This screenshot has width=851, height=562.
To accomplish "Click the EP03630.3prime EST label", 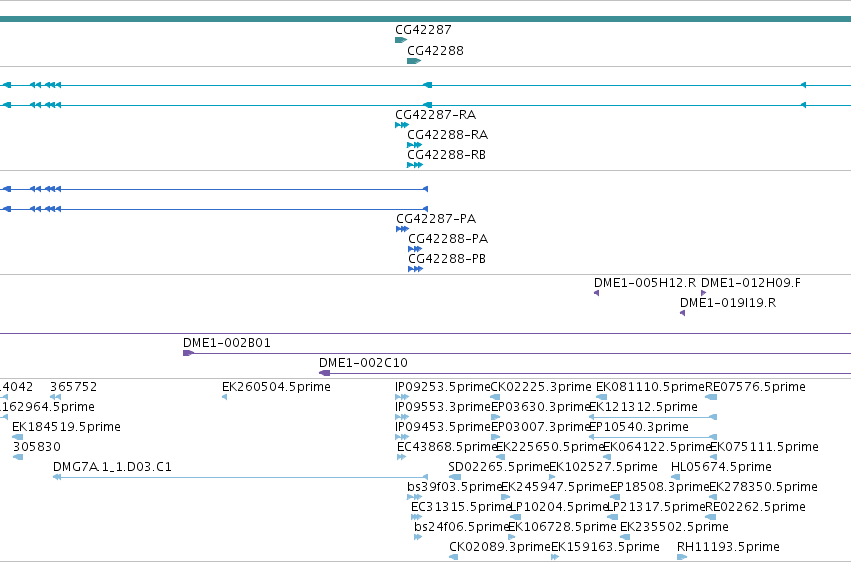I will click(x=541, y=407).
